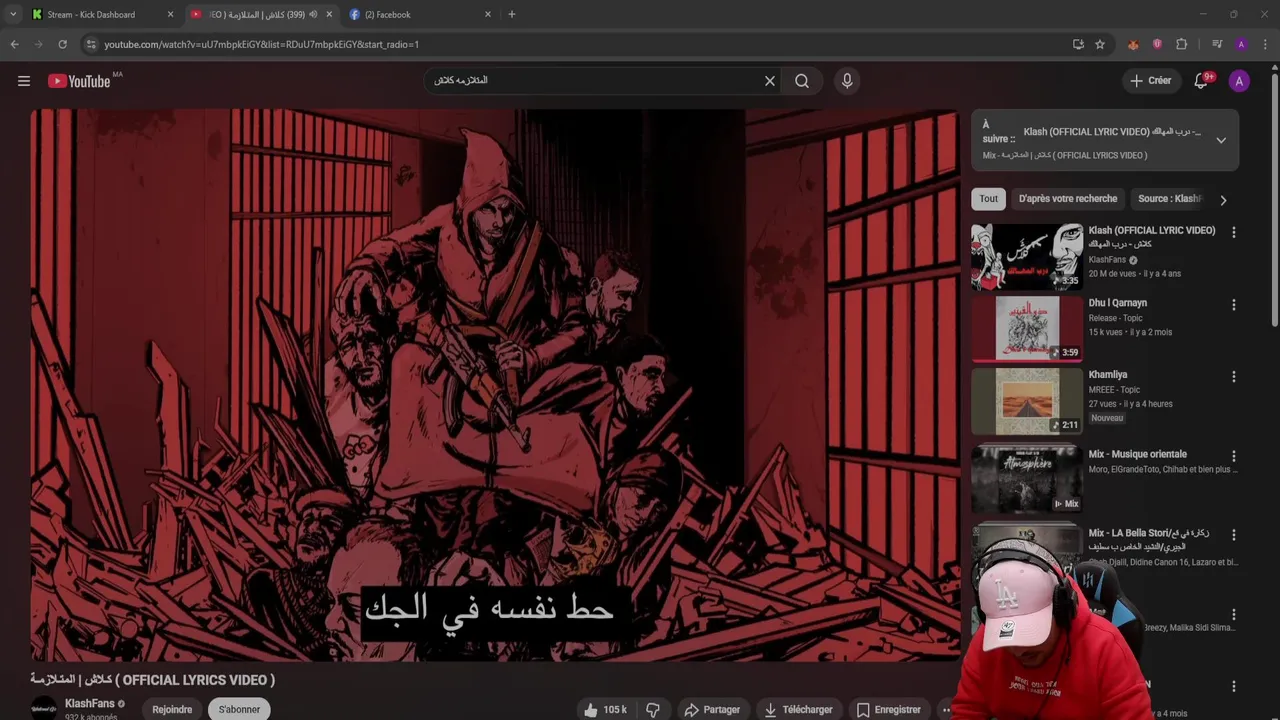Open KlashFans channel name link
The width and height of the screenshot is (1280, 720).
click(90, 703)
